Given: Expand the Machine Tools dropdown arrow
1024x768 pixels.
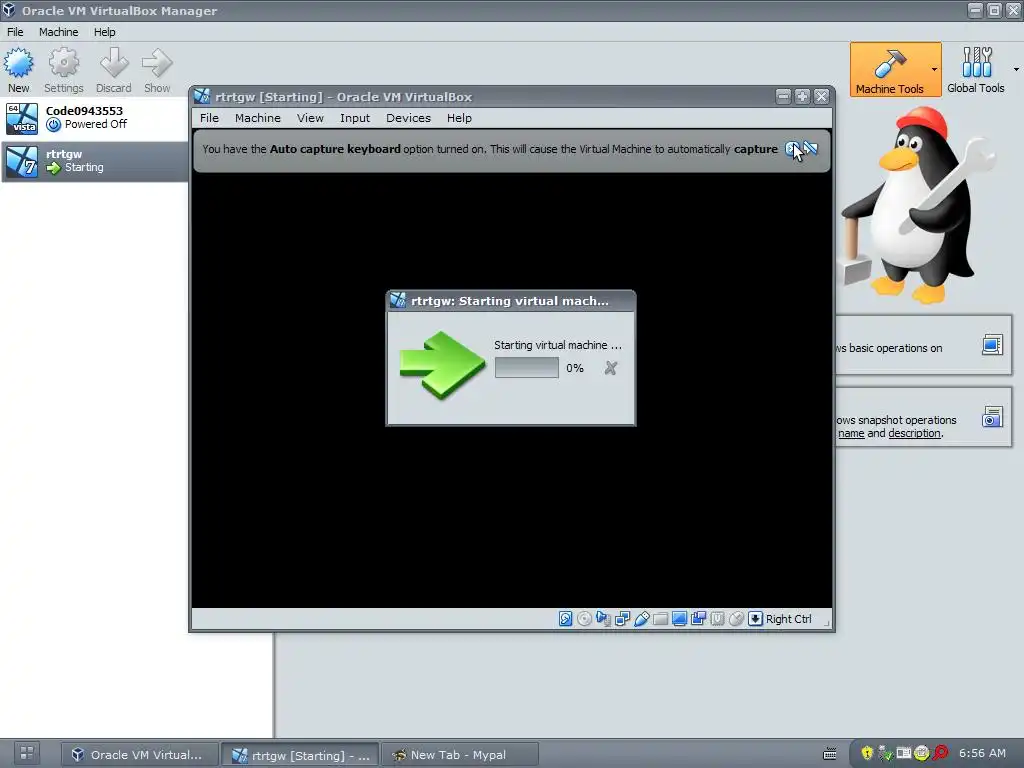Looking at the screenshot, I should [x=935, y=69].
